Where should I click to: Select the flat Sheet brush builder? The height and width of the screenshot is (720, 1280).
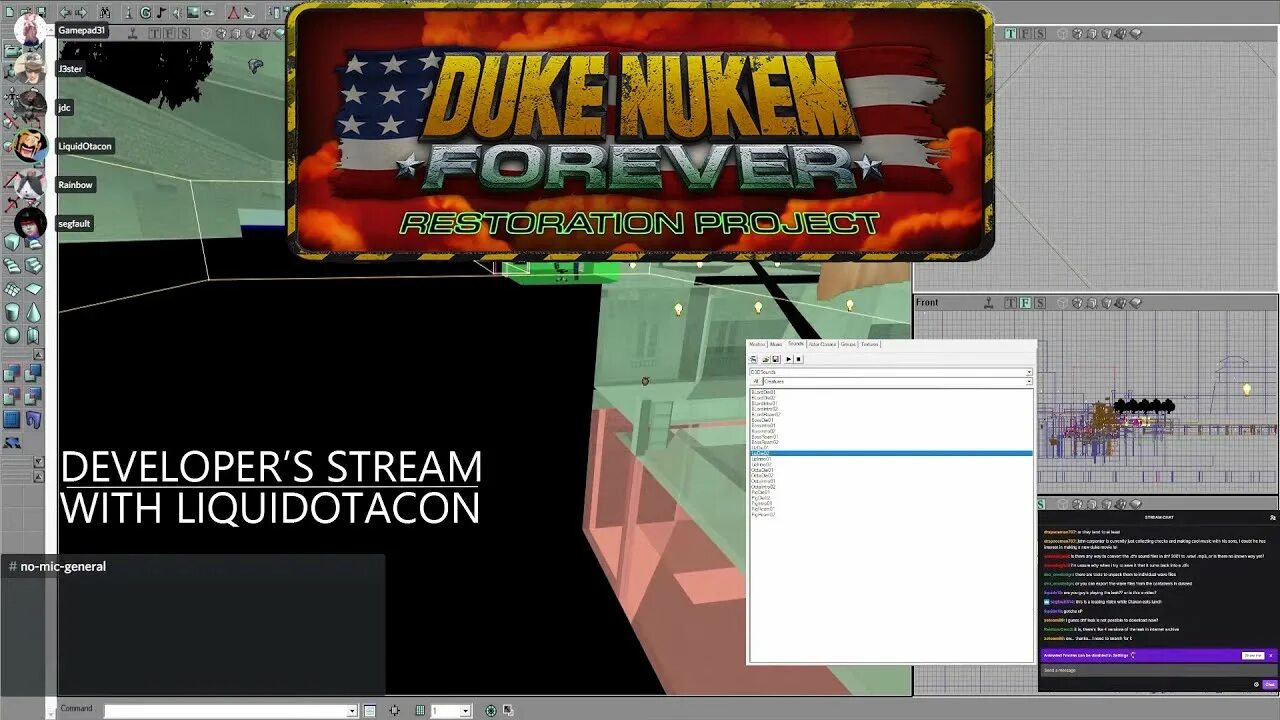click(x=33, y=288)
